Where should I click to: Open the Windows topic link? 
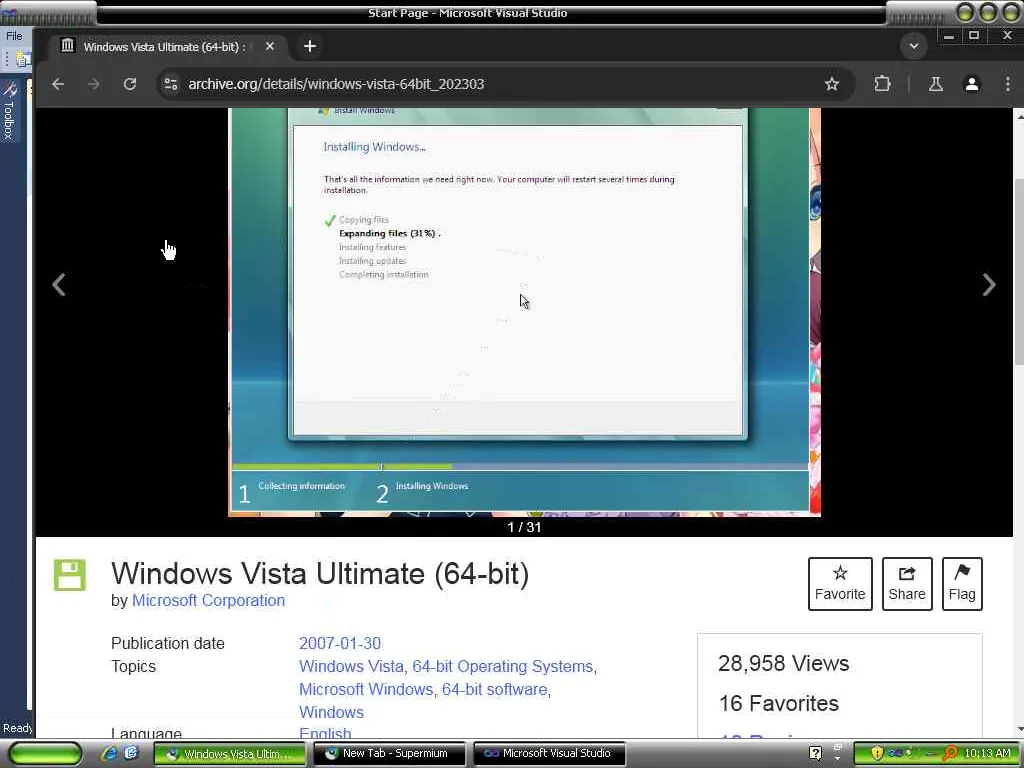331,712
